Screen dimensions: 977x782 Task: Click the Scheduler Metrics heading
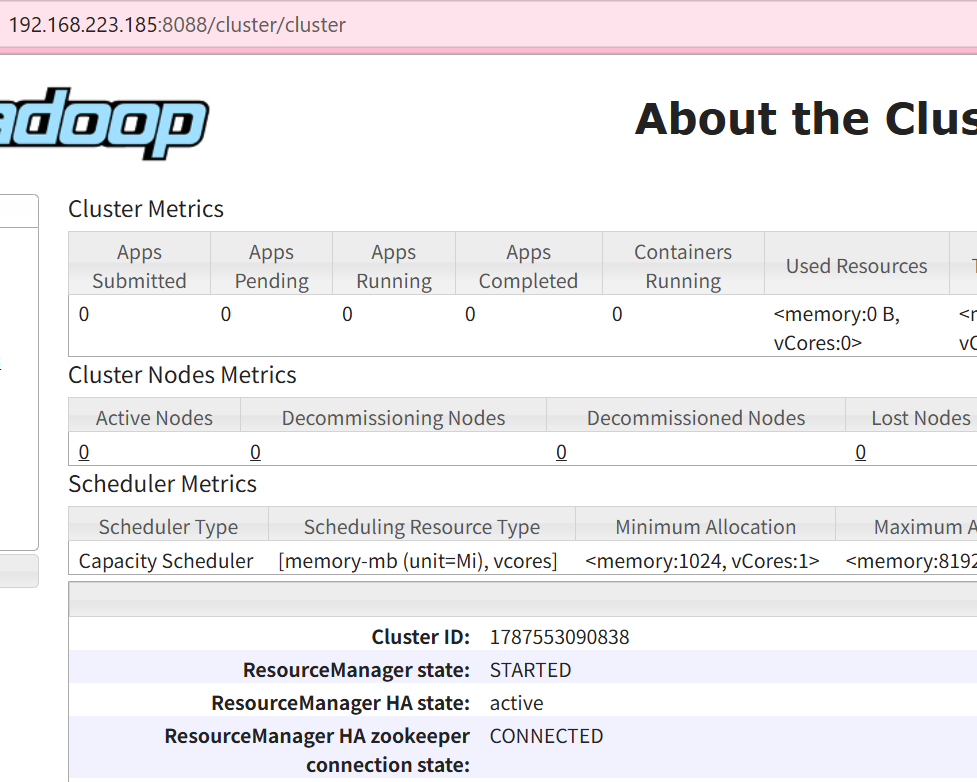tap(162, 484)
